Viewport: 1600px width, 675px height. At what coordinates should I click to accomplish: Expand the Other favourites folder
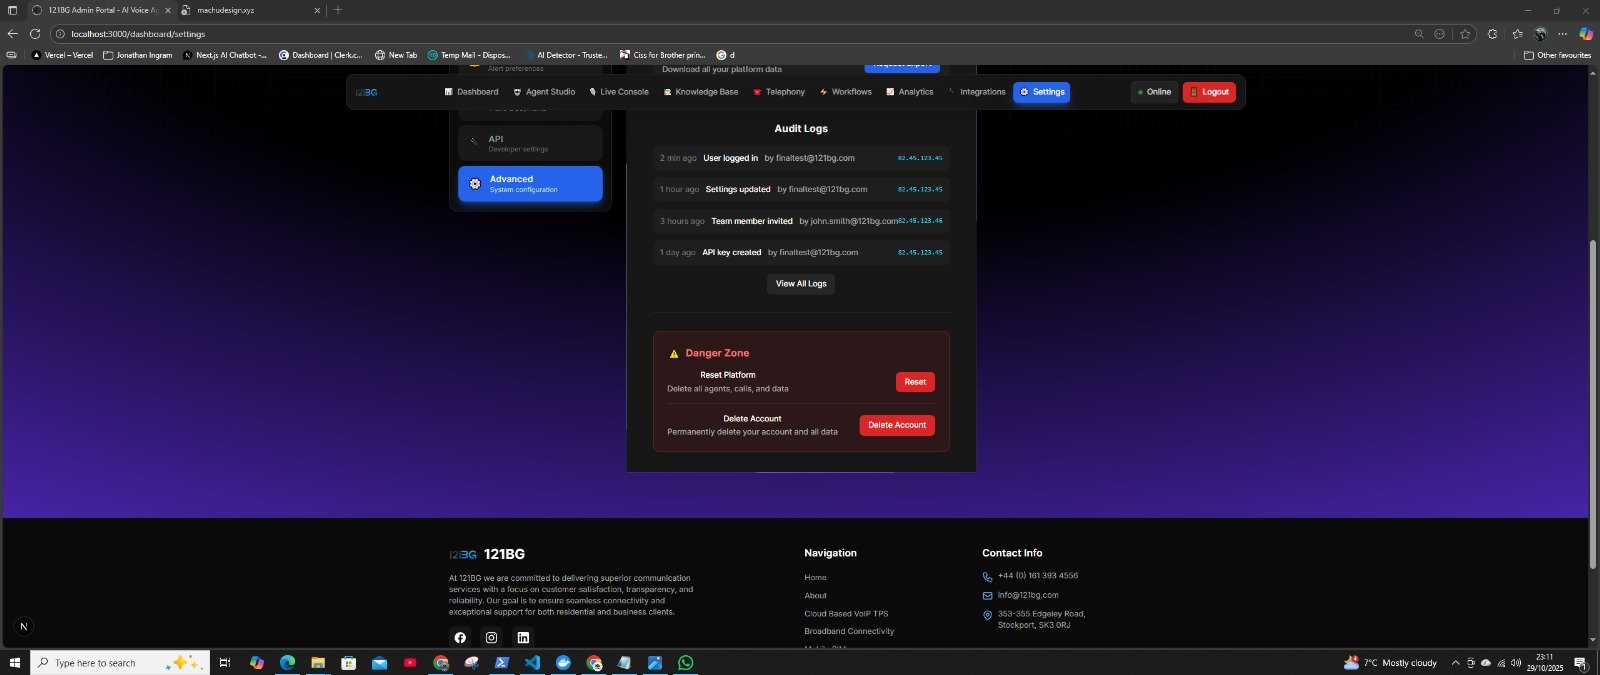pyautogui.click(x=1557, y=55)
